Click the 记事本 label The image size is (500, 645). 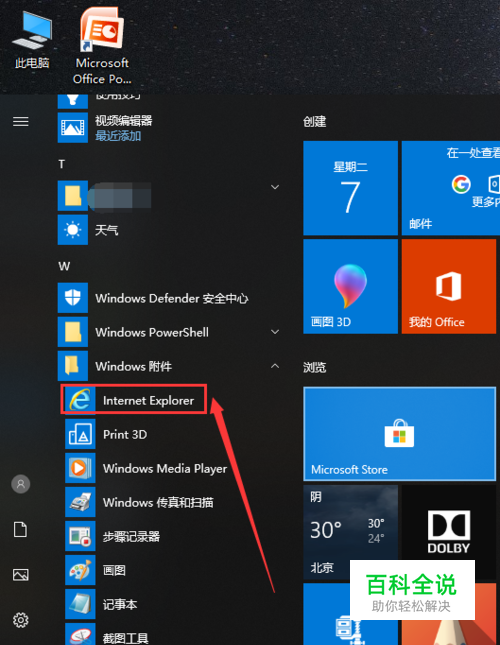coord(120,604)
